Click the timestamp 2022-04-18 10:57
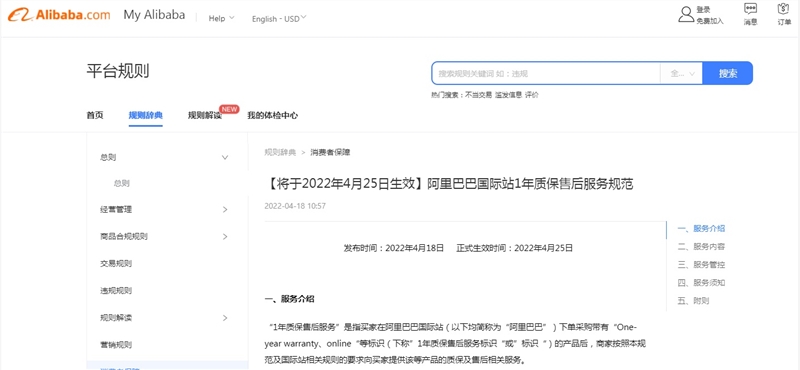This screenshot has height=370, width=800. coord(295,206)
